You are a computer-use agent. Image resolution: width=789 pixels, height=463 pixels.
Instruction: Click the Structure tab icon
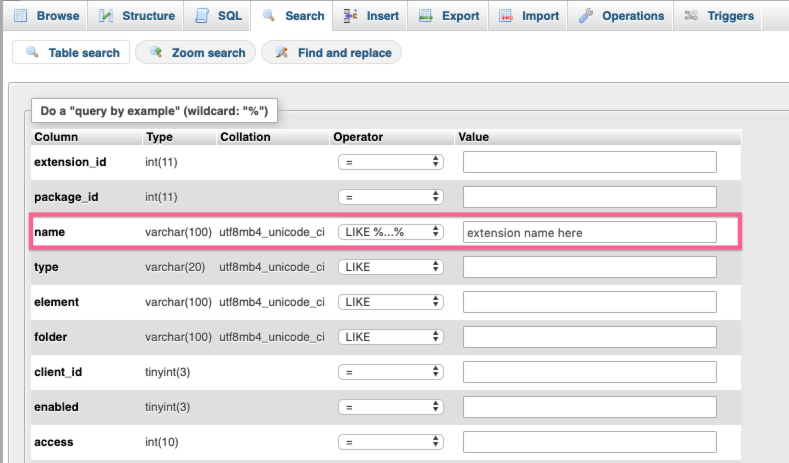[105, 16]
